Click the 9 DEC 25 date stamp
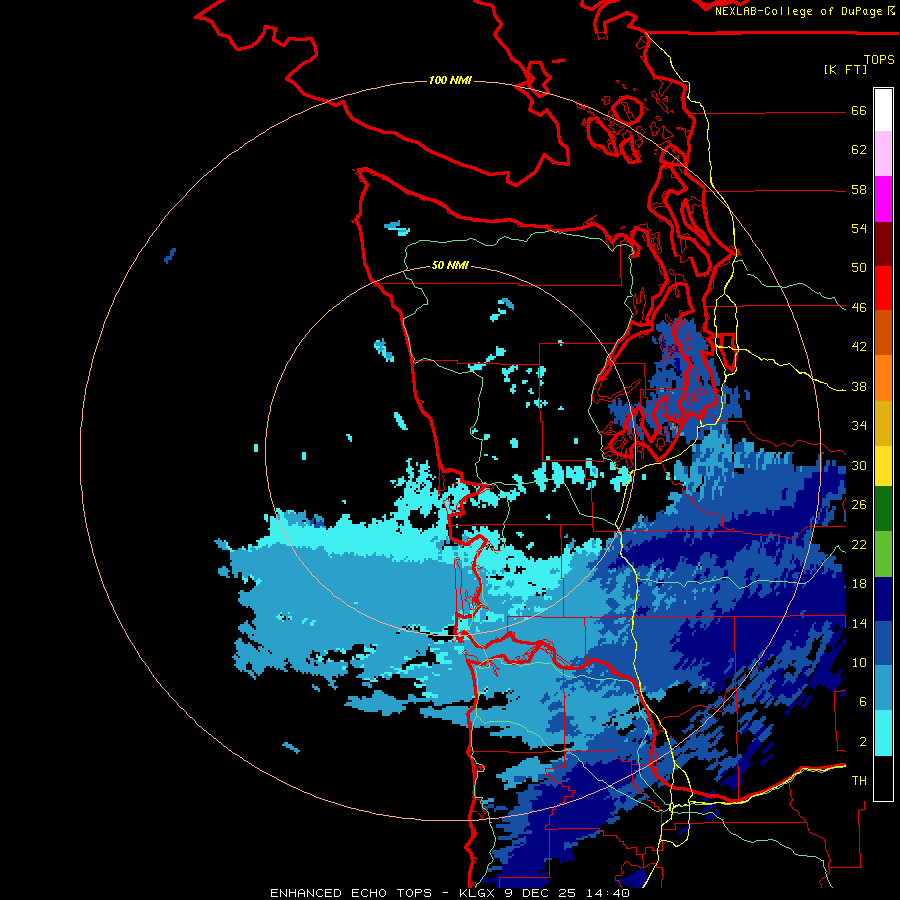 coord(541,893)
